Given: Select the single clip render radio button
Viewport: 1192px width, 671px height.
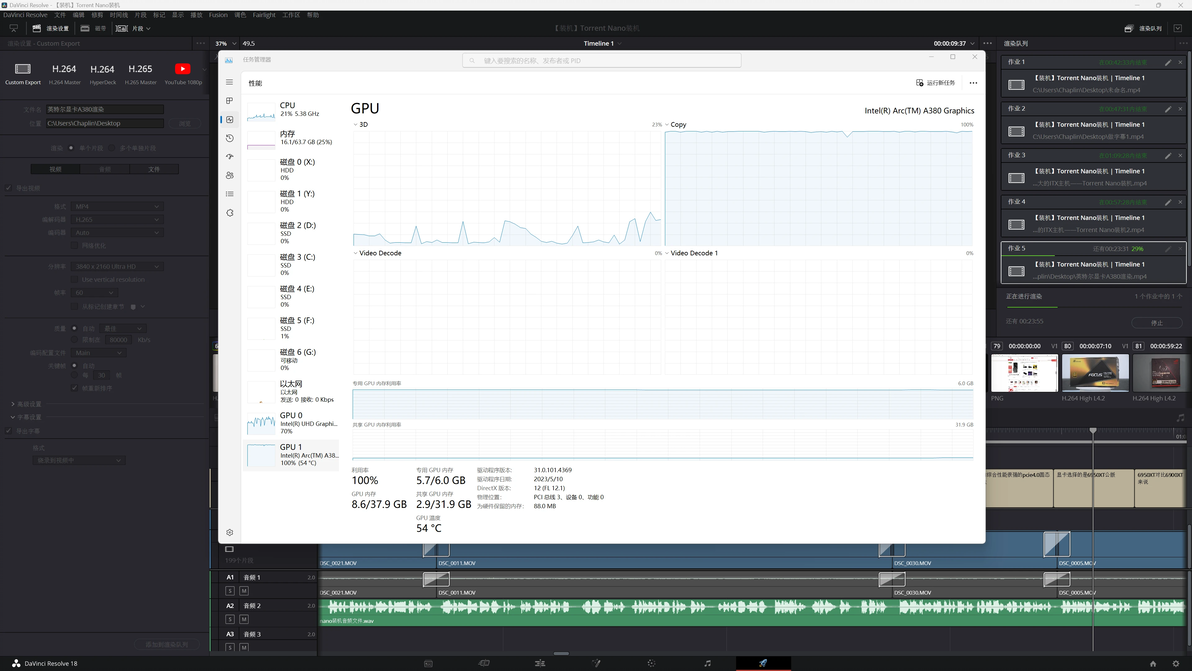Looking at the screenshot, I should [71, 148].
